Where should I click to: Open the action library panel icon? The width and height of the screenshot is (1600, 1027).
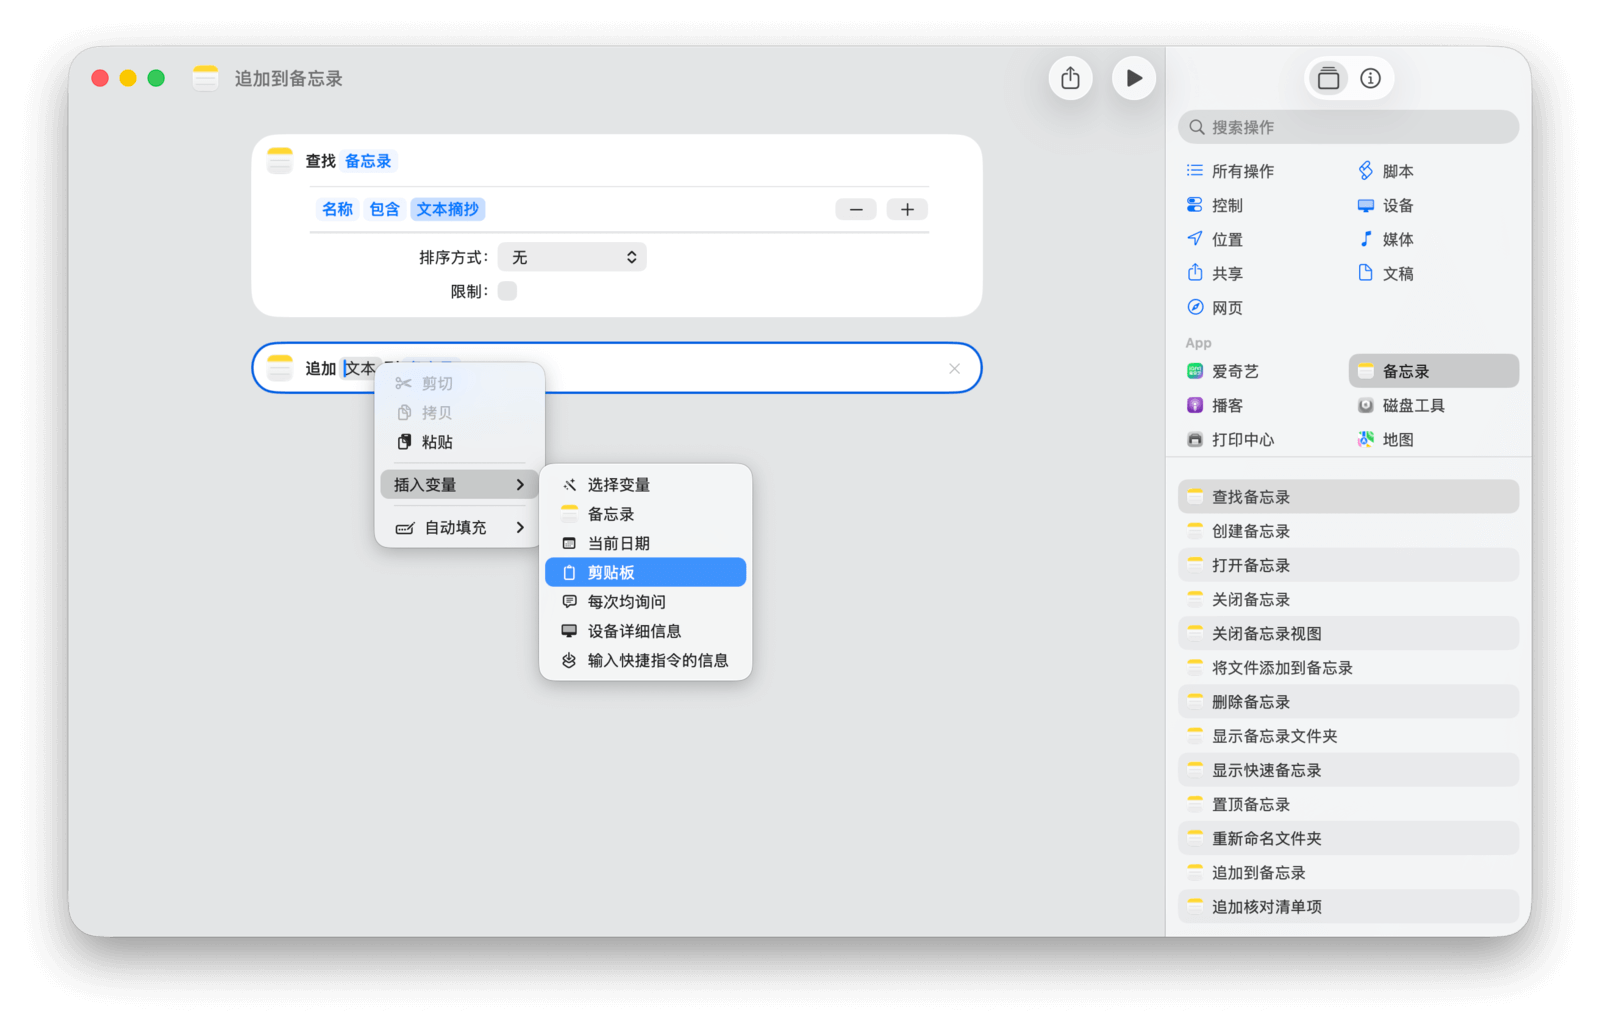tap(1328, 78)
